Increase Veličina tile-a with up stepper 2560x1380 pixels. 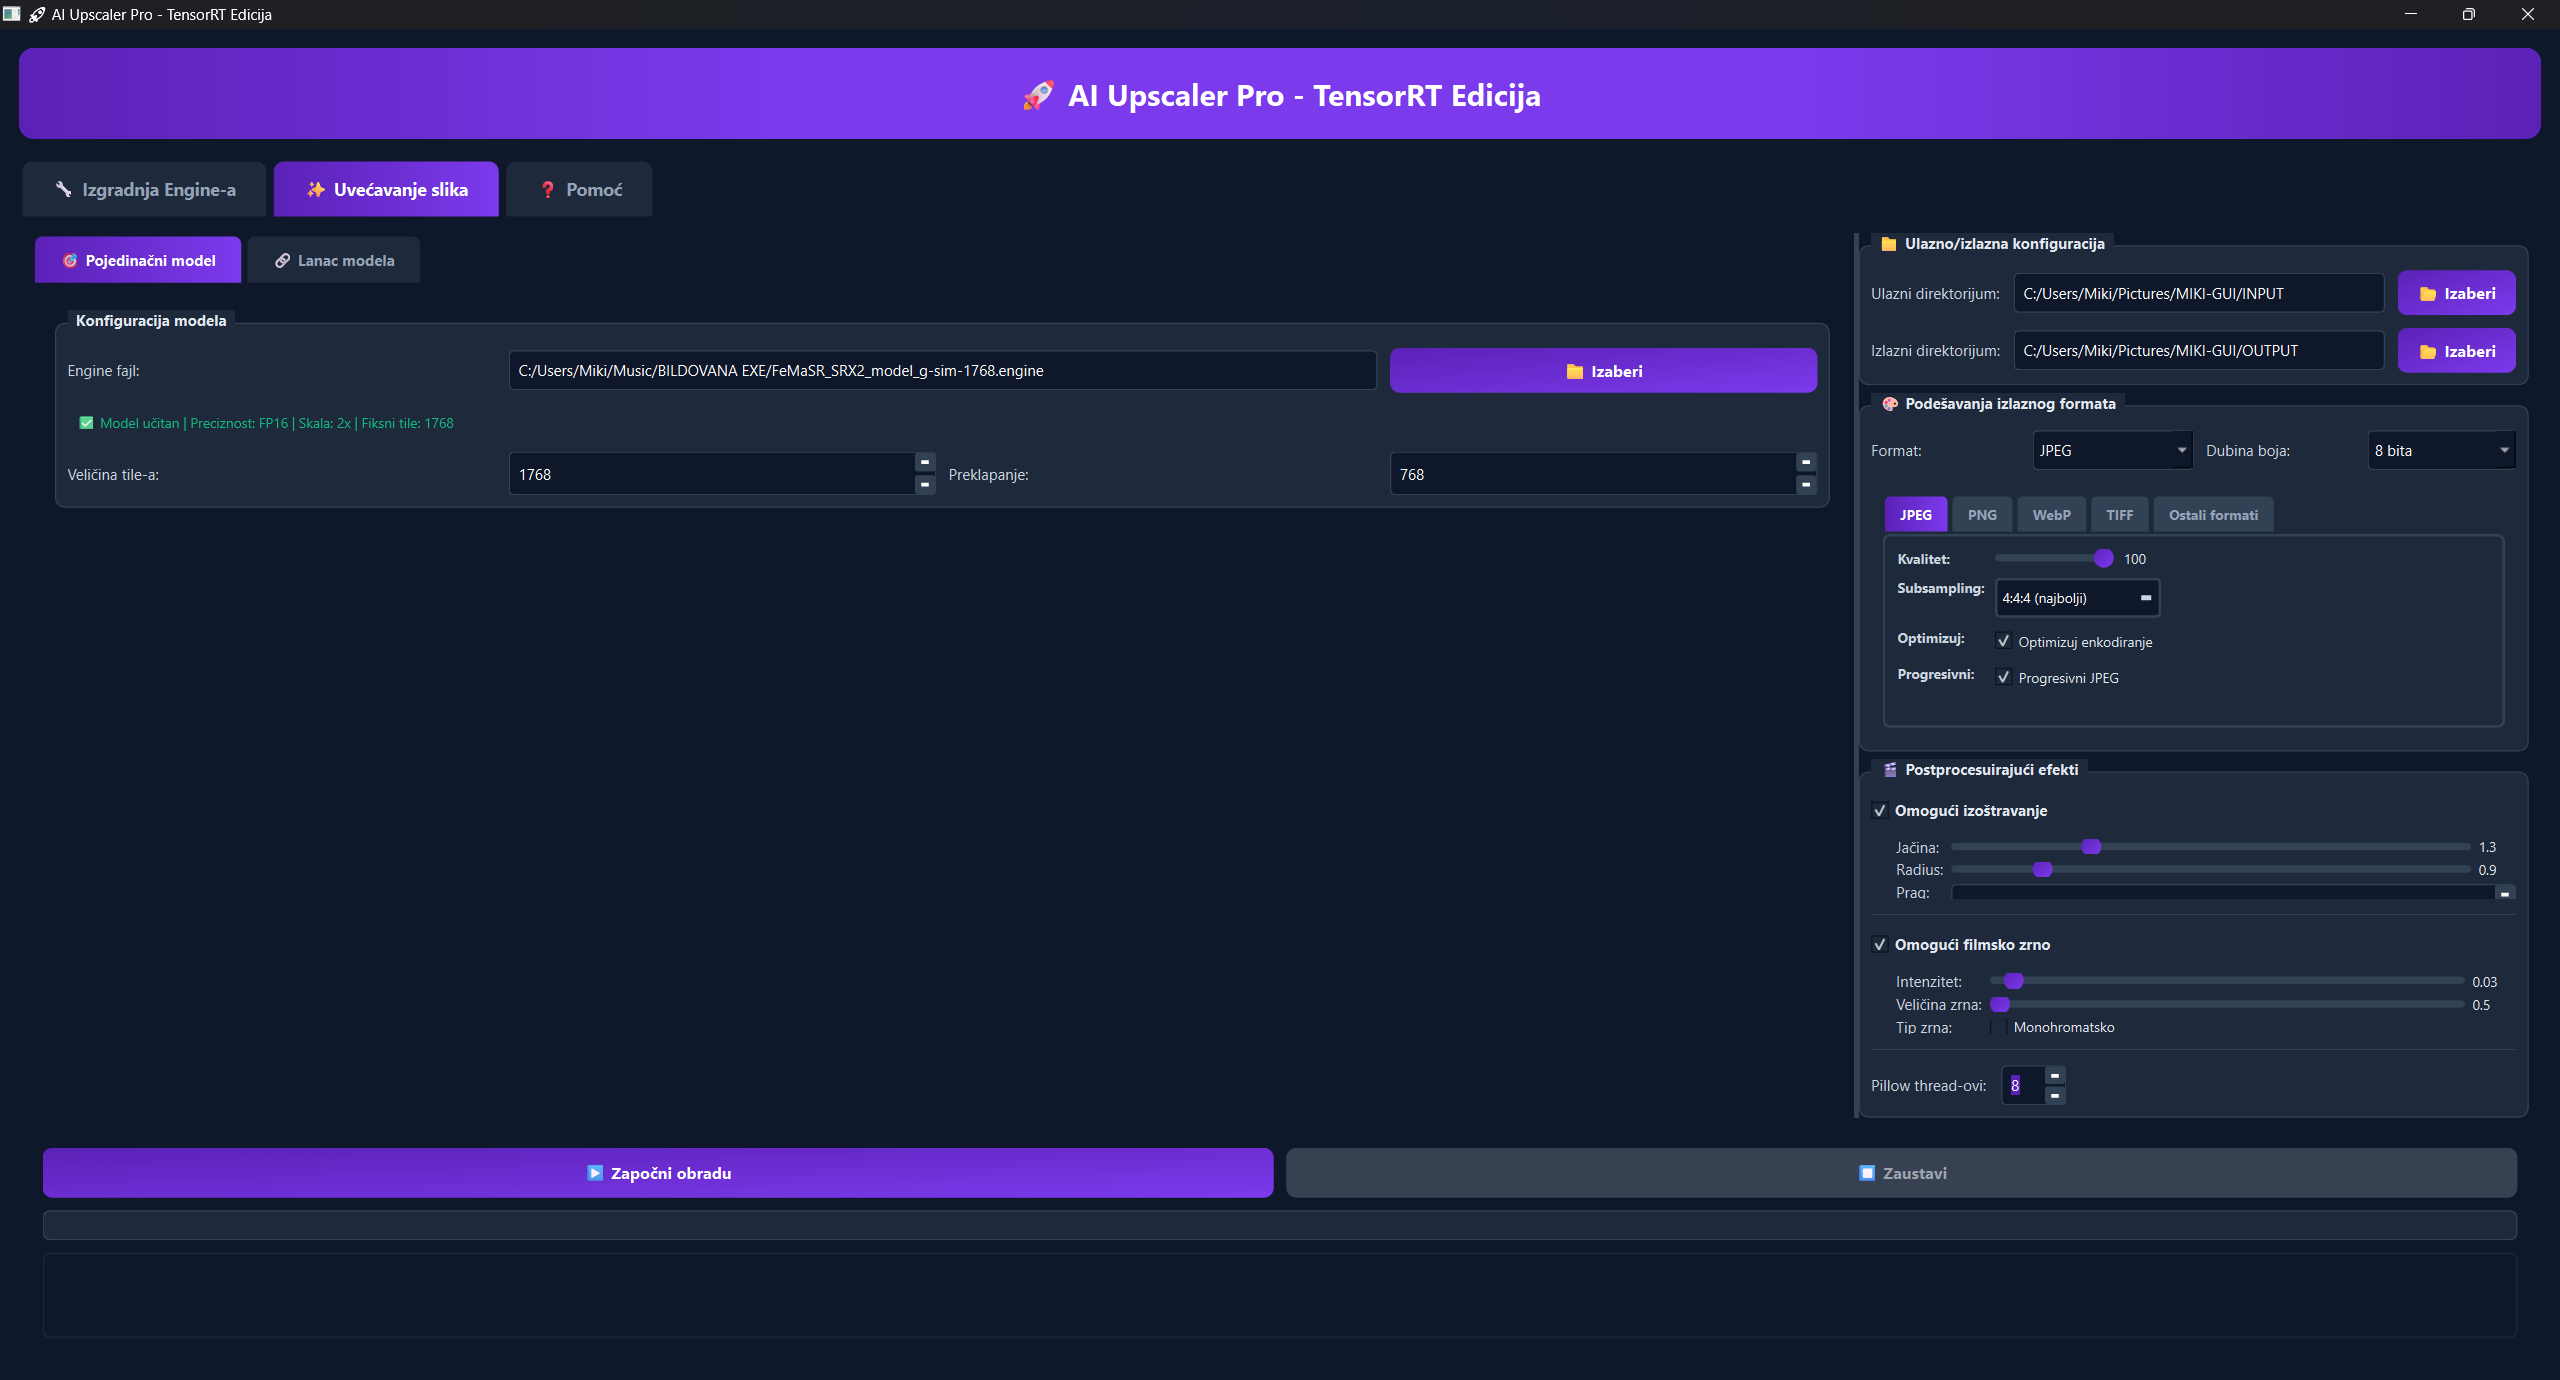coord(925,462)
